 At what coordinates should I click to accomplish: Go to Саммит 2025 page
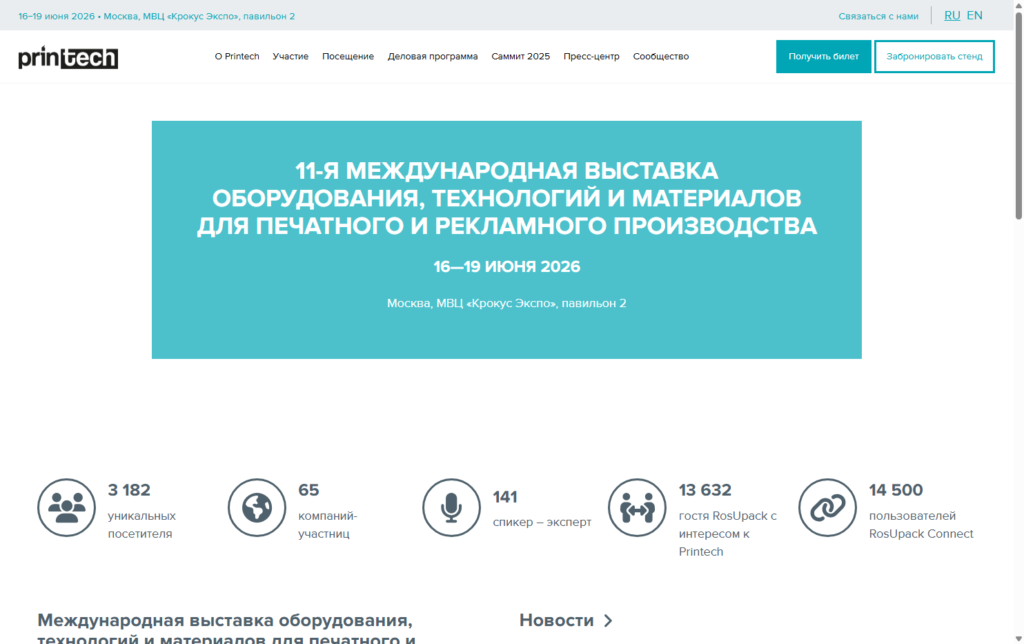[x=520, y=57]
